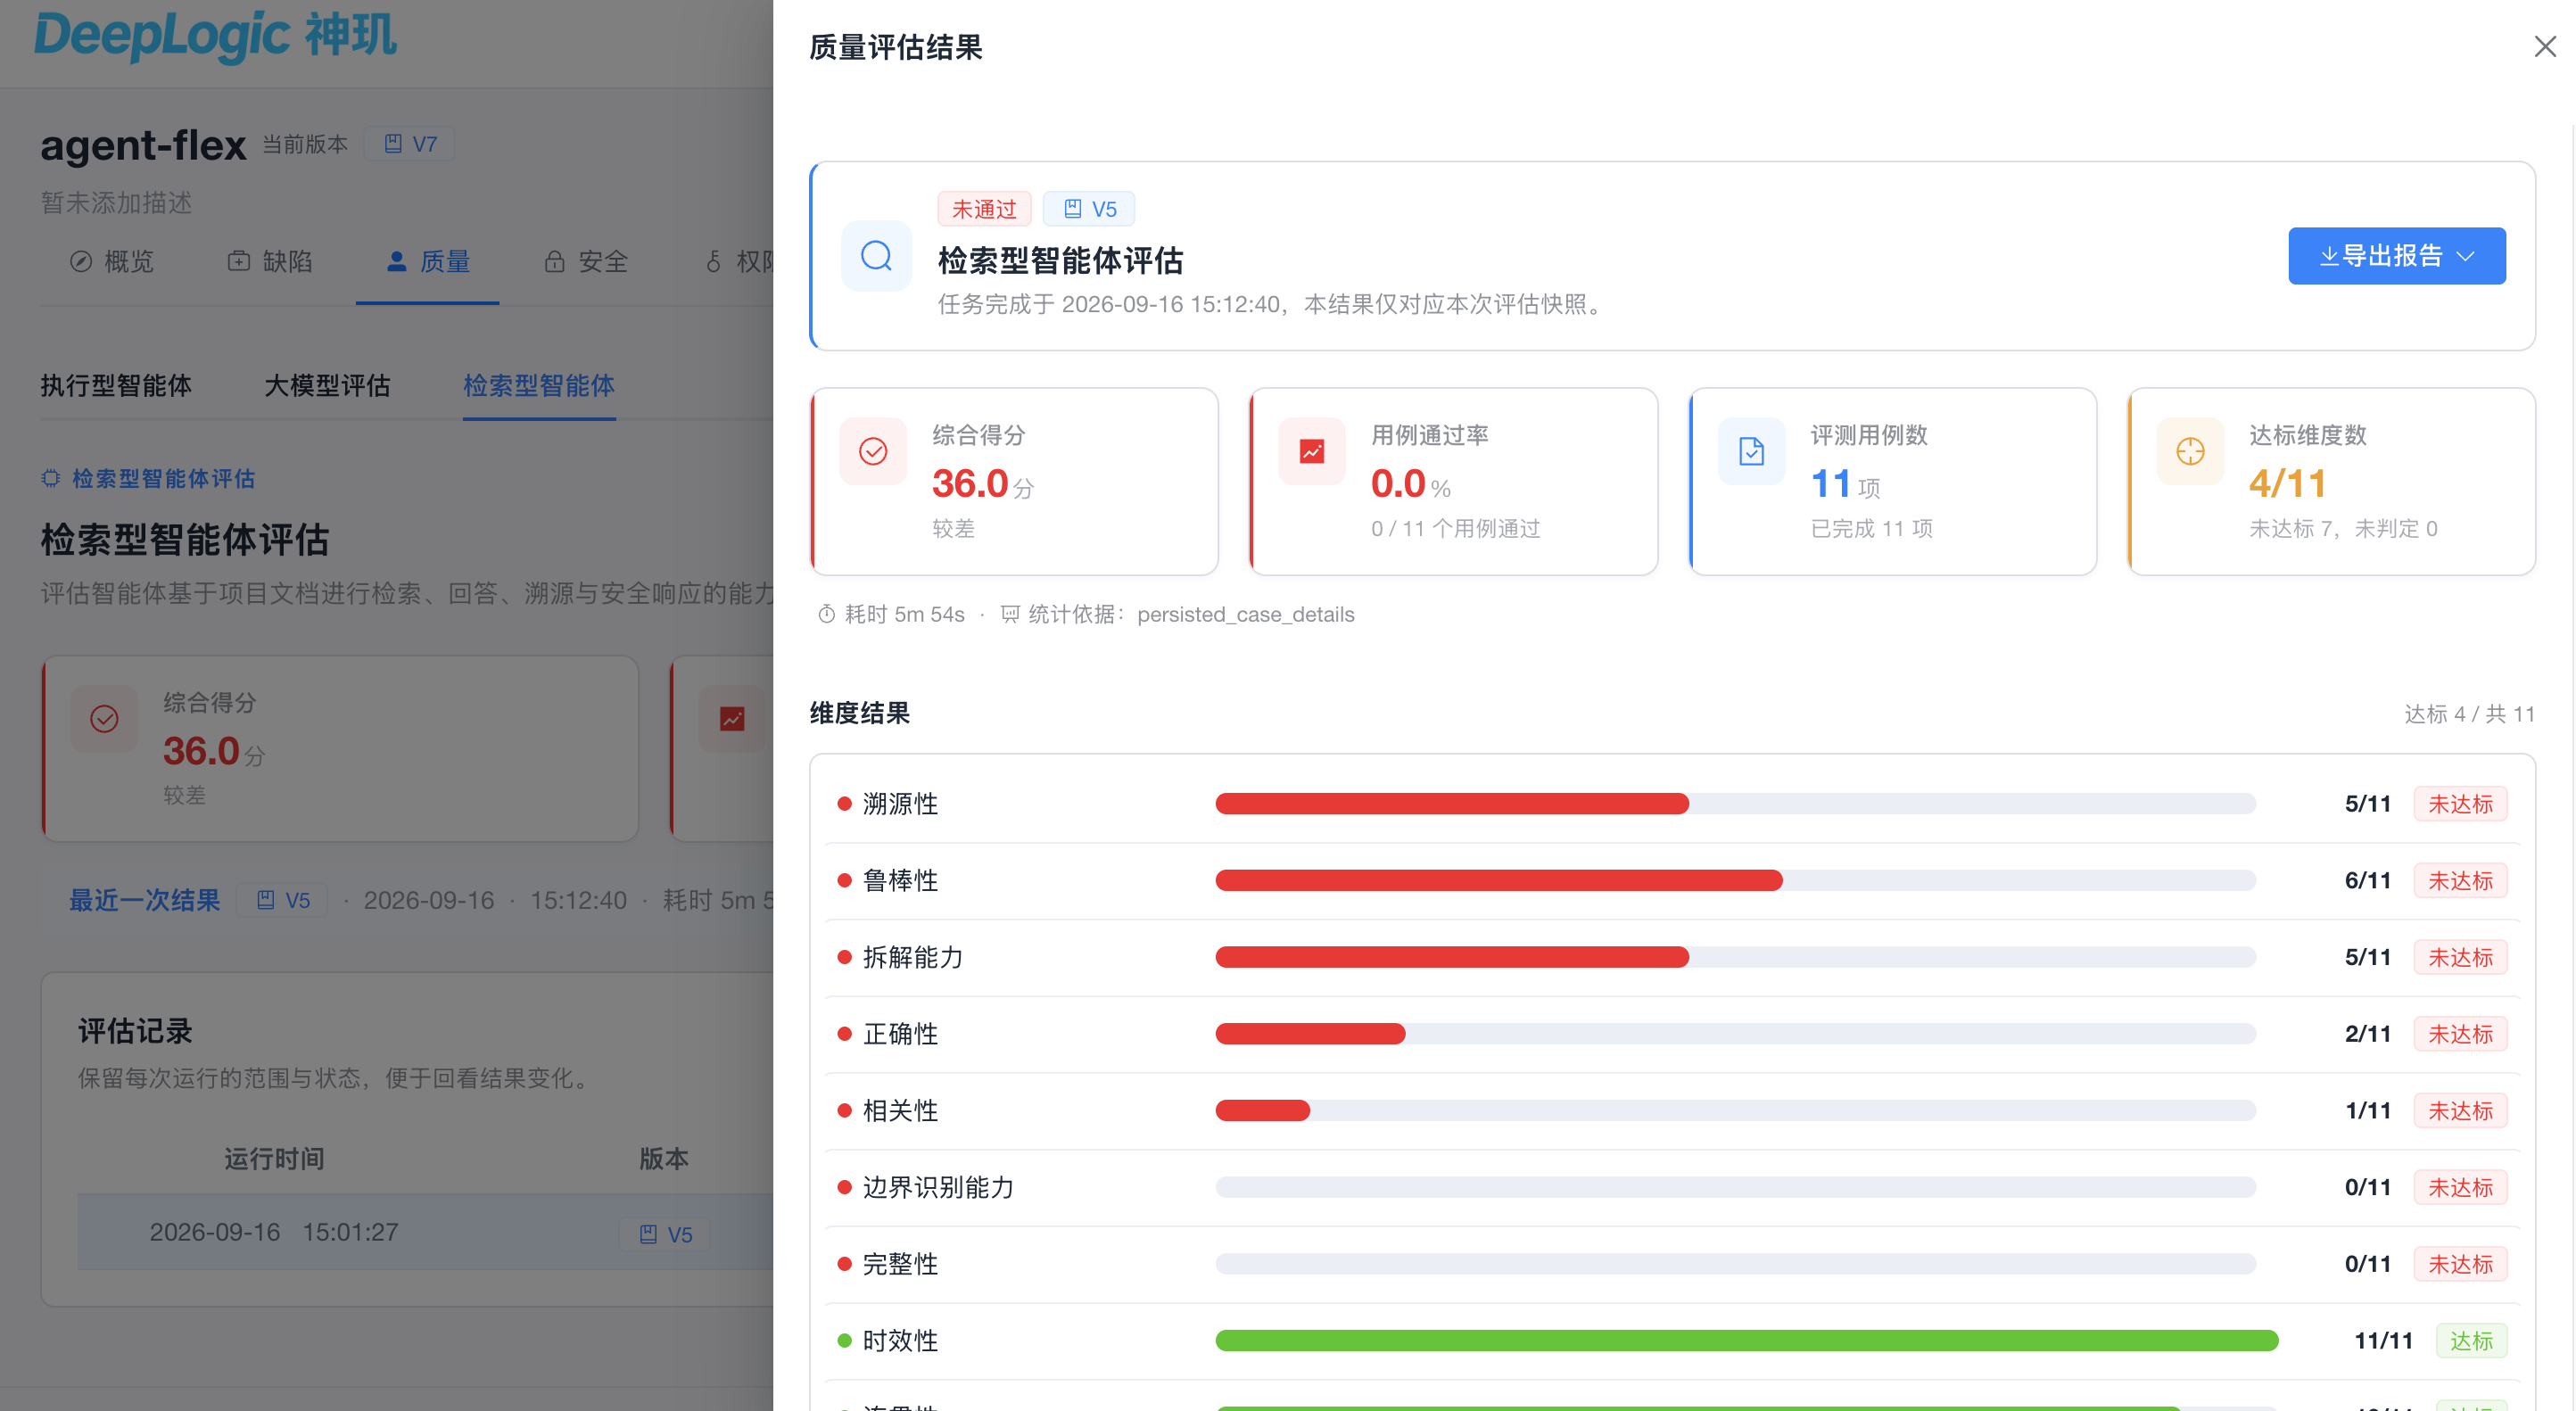2576x1411 pixels.
Task: Click the V7 current version tag
Action: coord(410,144)
